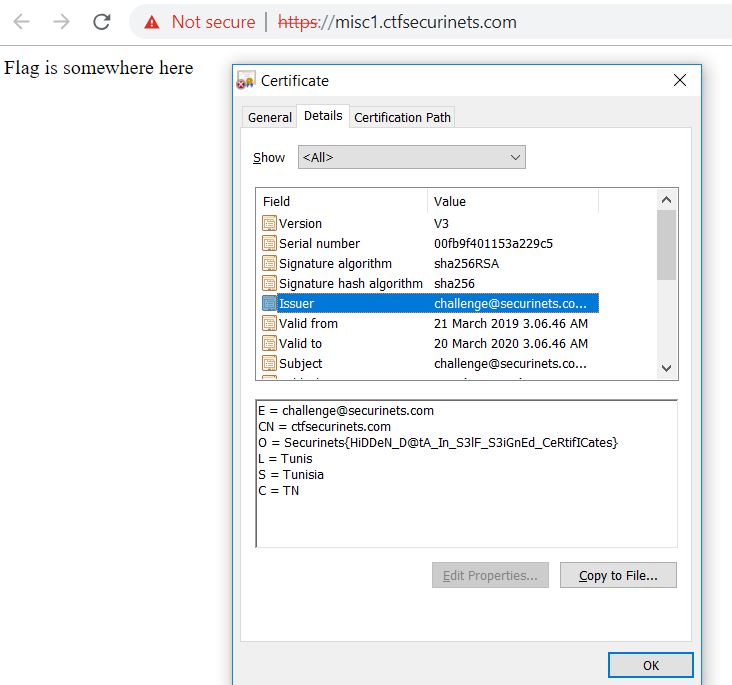This screenshot has width=732, height=685.
Task: Select the Valid to field row icon
Action: pyautogui.click(x=269, y=343)
